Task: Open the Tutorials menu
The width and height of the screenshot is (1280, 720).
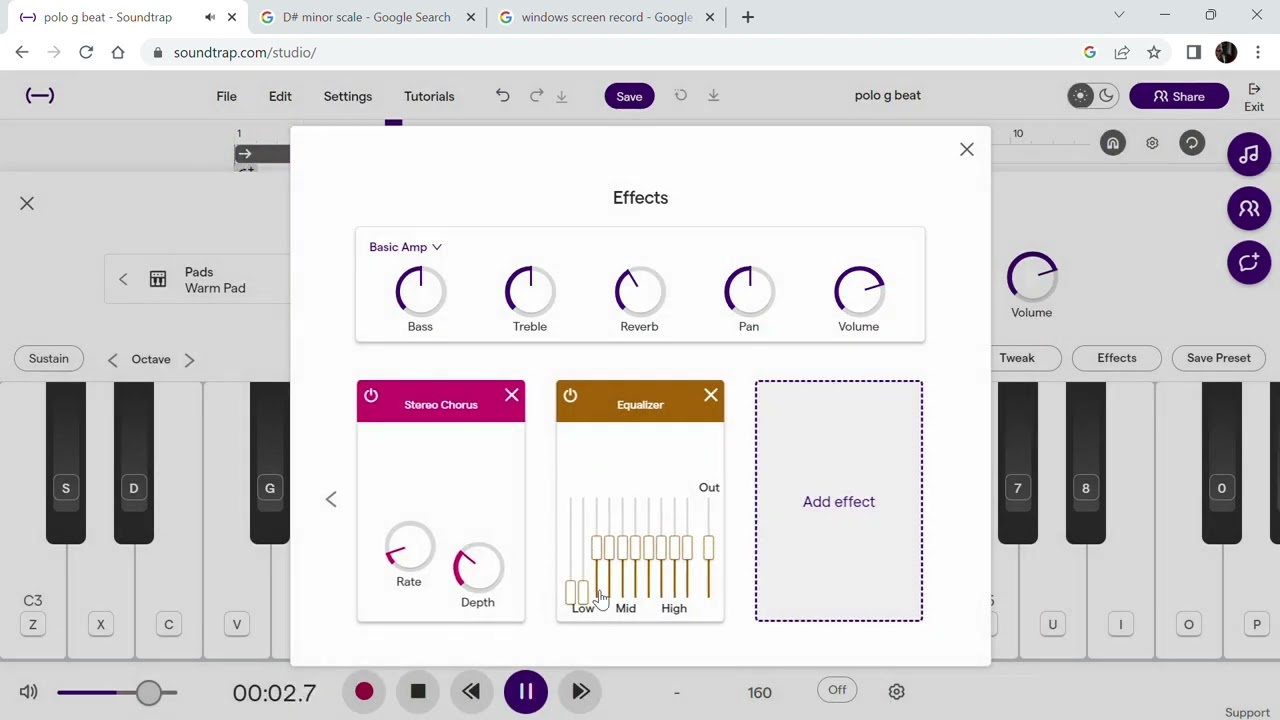Action: 429,96
